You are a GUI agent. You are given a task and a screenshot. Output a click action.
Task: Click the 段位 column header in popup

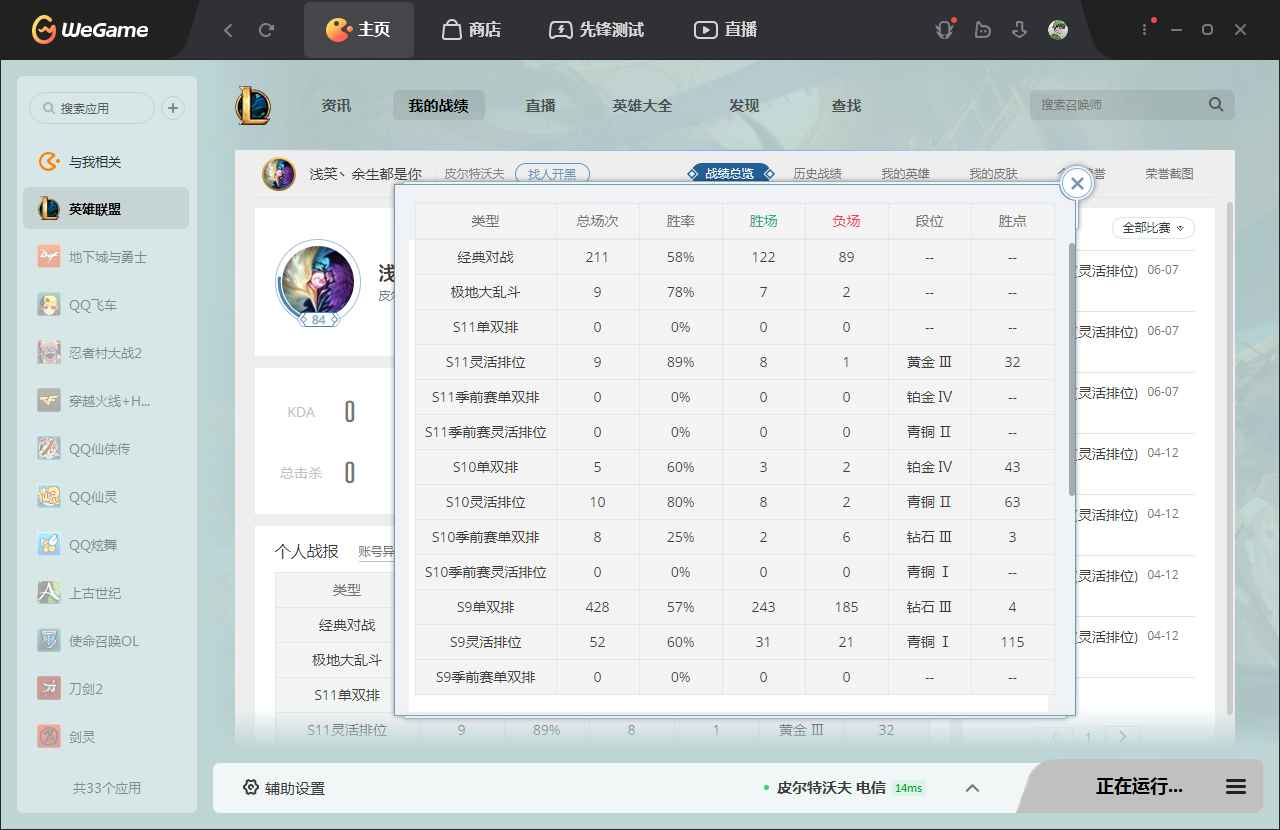point(929,221)
